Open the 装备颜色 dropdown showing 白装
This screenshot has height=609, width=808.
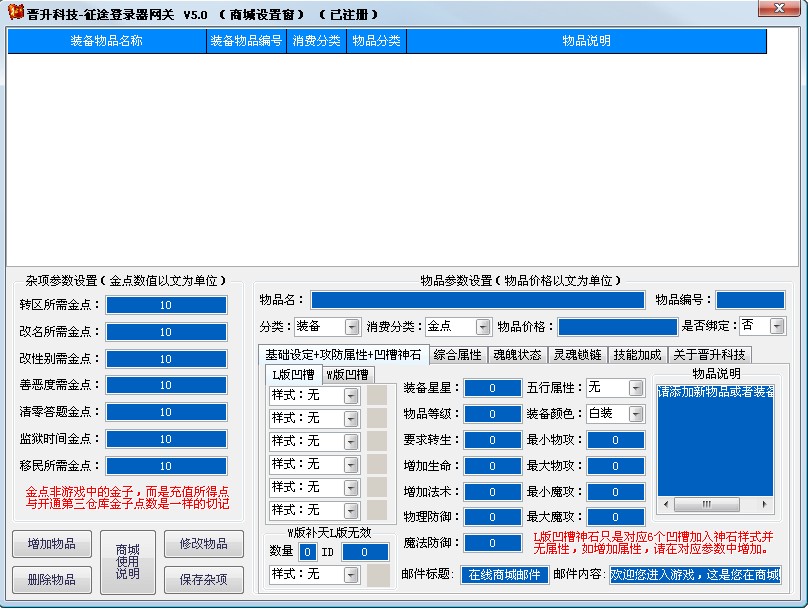tap(636, 414)
